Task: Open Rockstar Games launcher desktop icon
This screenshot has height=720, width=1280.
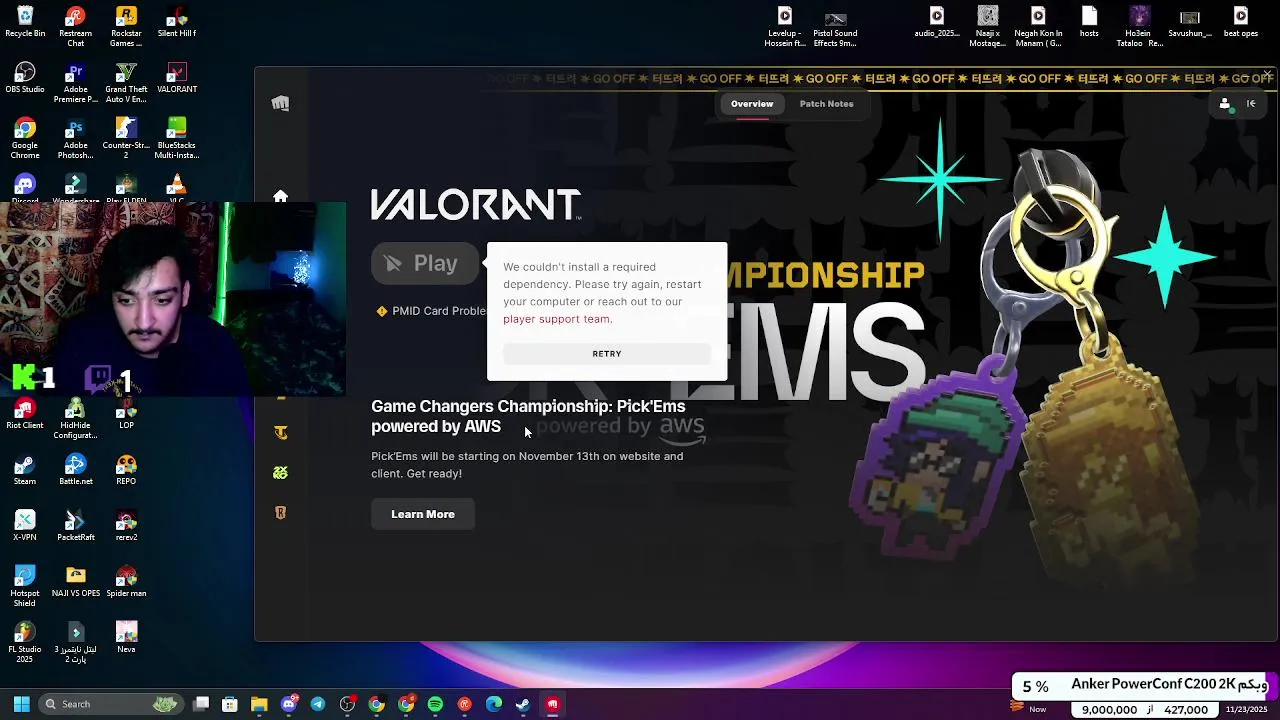Action: [126, 27]
